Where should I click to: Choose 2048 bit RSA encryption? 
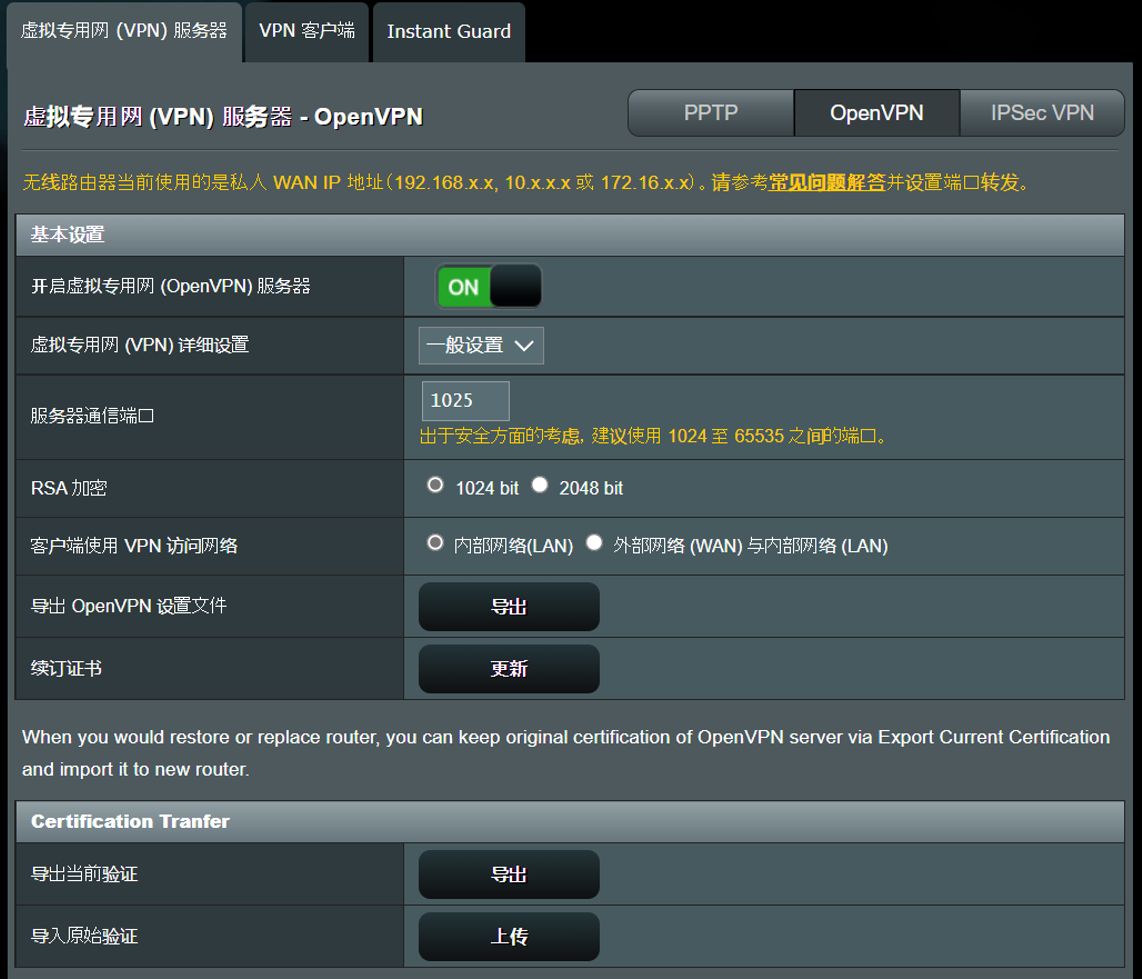click(540, 485)
